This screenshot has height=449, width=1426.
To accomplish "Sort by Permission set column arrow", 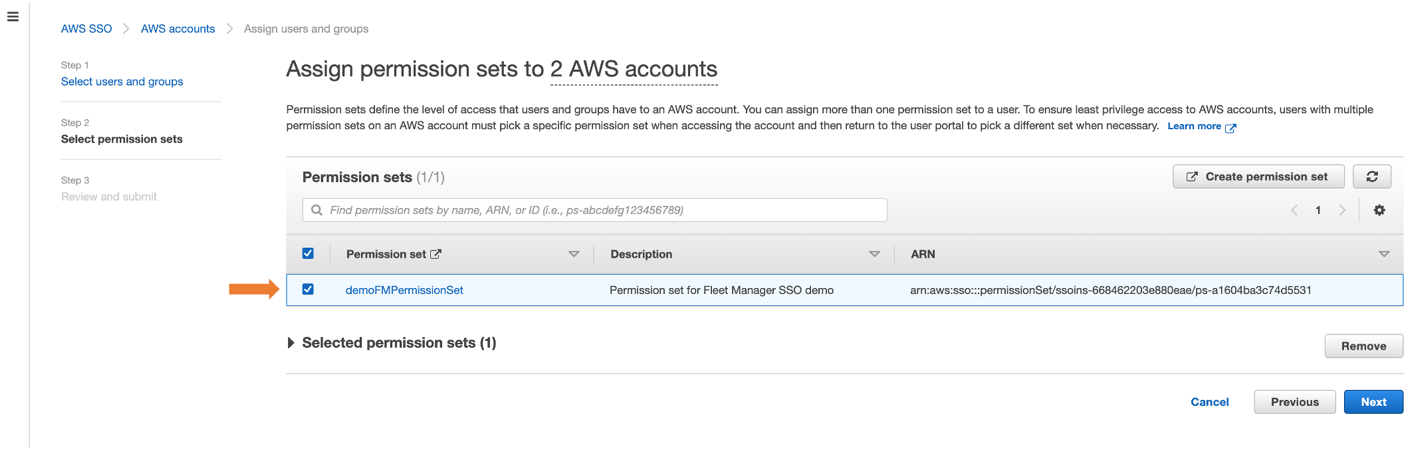I will coord(574,254).
